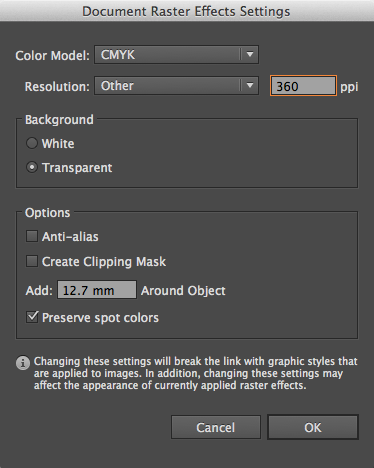Click the arrow button of Resolution dropdown
374x468 pixels.
point(250,86)
